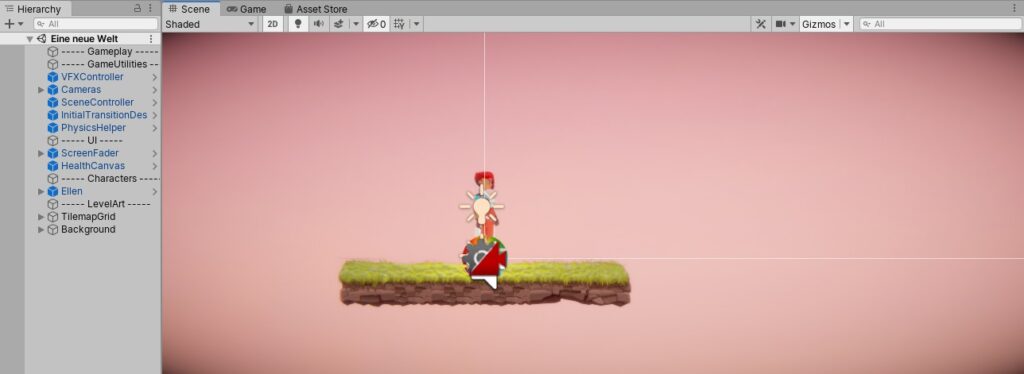The image size is (1024, 374).
Task: Open the Hierarchy panel options menu
Action: click(x=150, y=8)
